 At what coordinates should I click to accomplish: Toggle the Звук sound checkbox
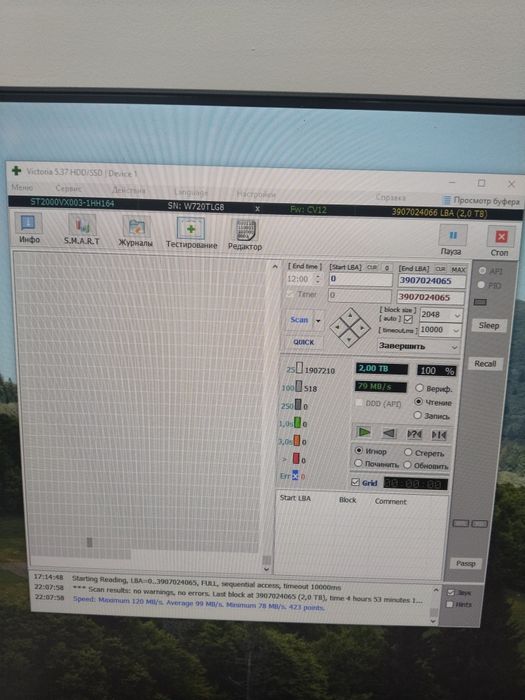click(x=450, y=592)
